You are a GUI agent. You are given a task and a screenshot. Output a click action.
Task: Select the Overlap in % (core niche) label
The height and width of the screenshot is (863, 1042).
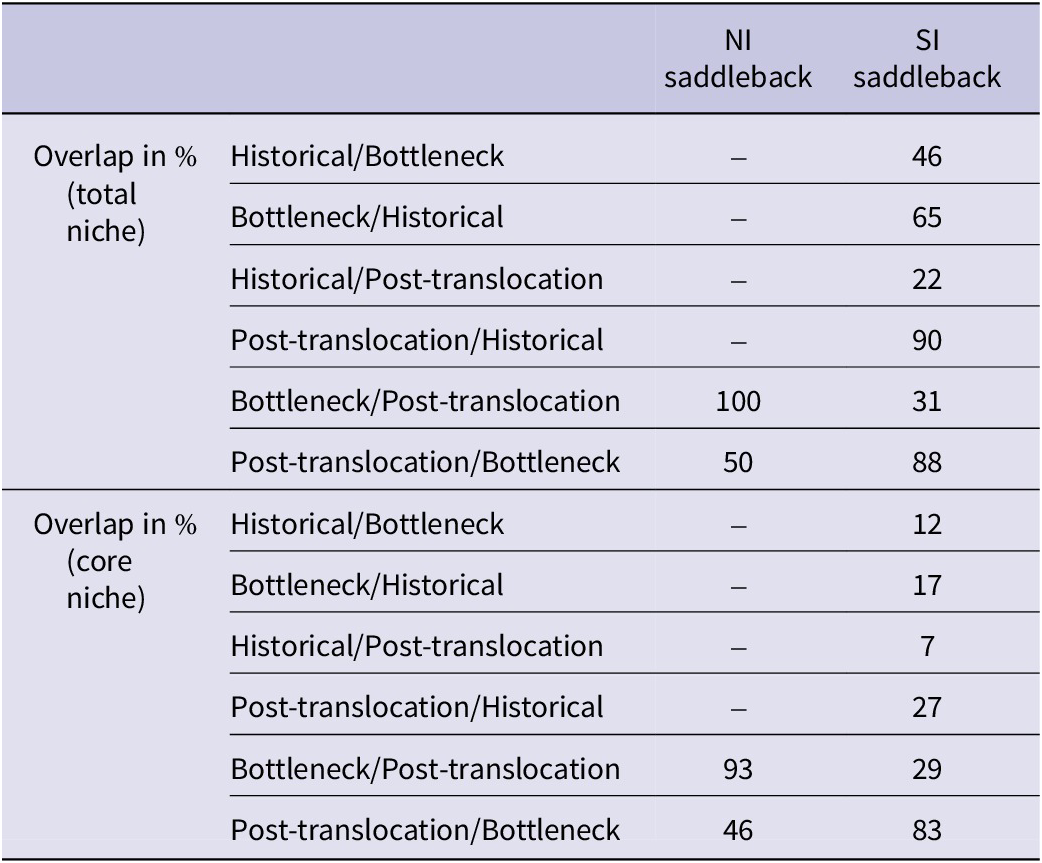pyautogui.click(x=115, y=561)
